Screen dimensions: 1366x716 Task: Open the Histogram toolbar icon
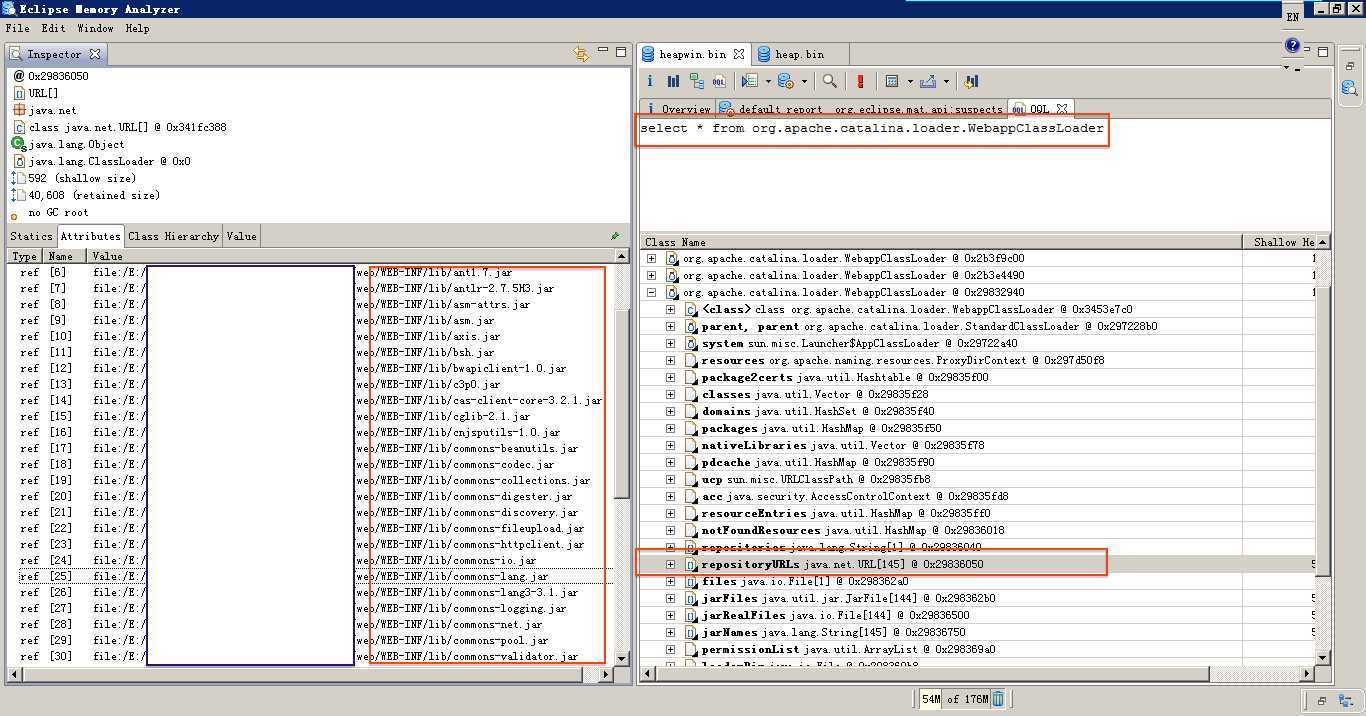(673, 81)
